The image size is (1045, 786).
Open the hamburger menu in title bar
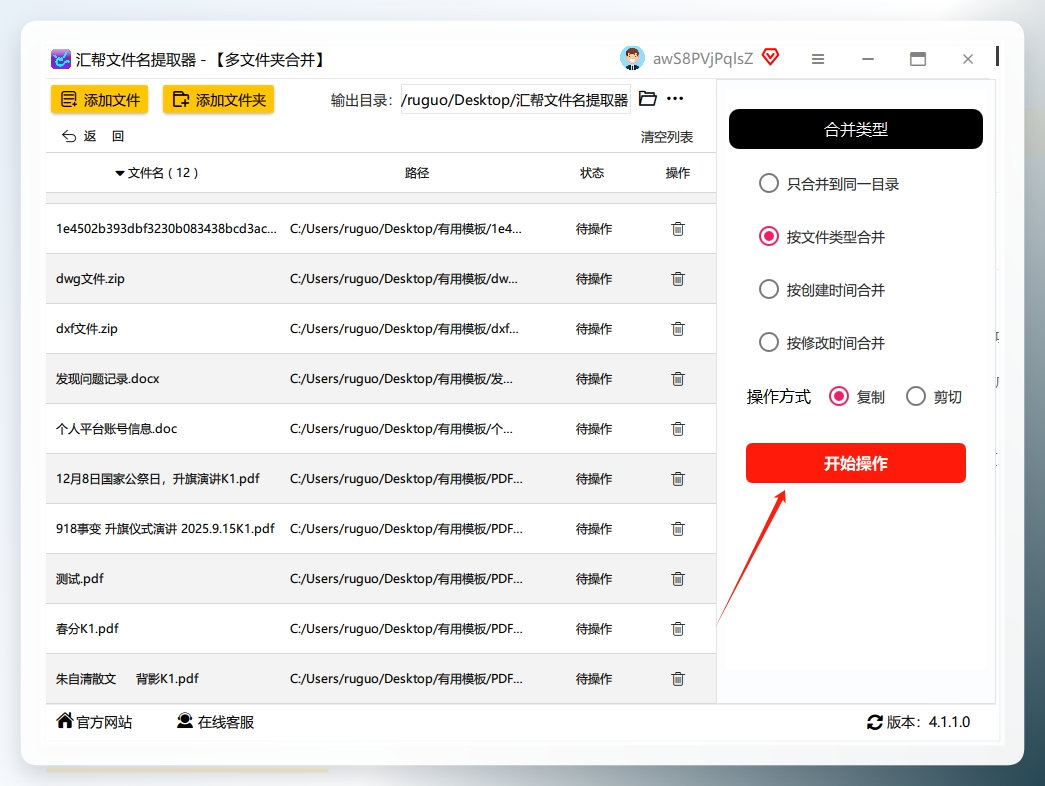coord(818,59)
